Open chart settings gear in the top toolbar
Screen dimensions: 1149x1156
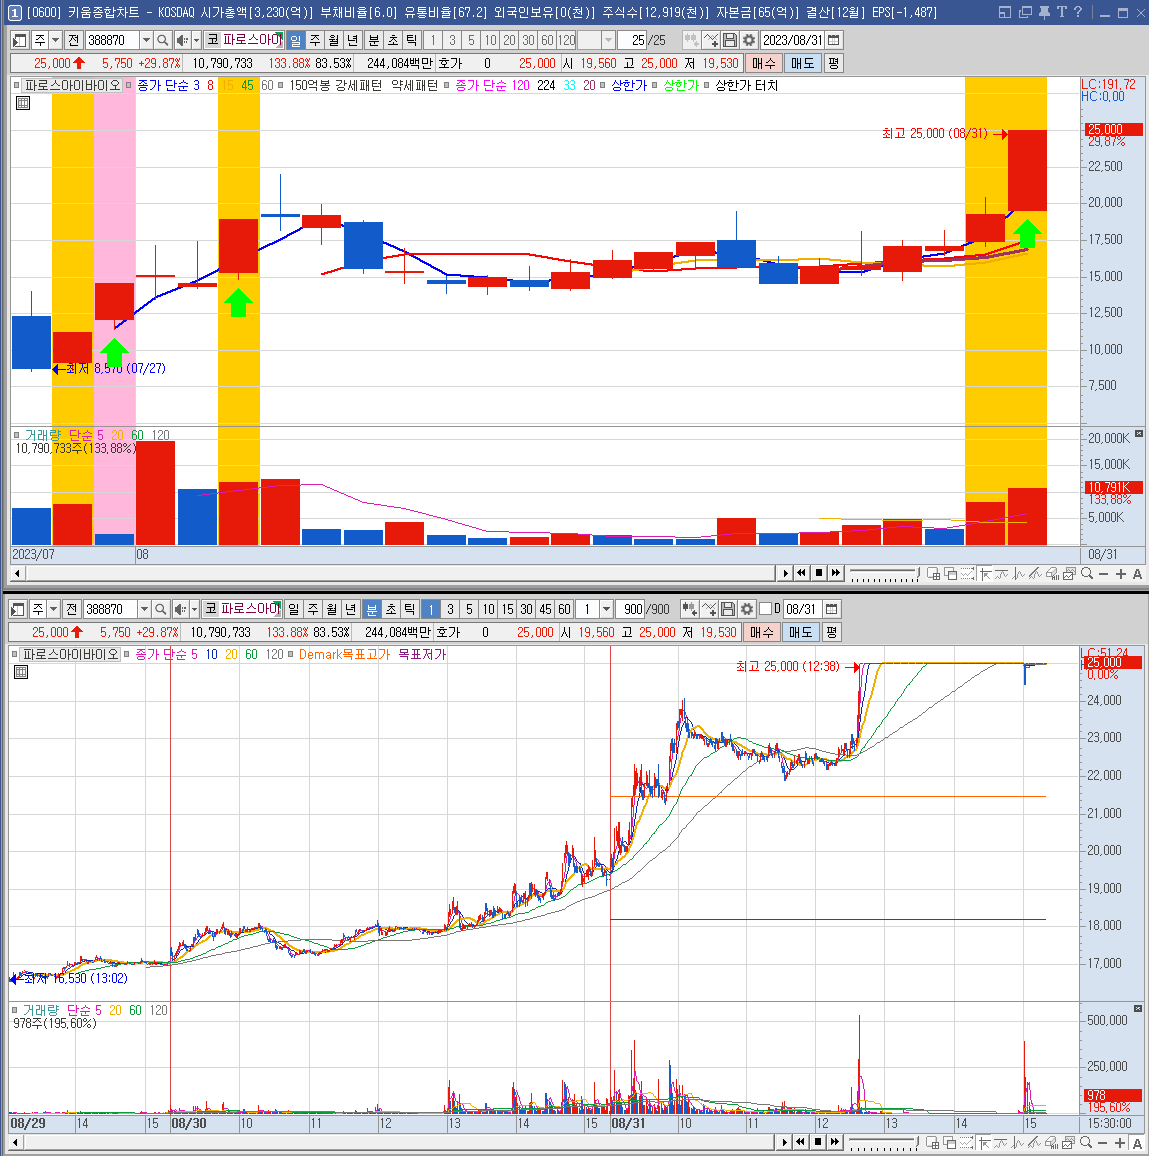749,41
